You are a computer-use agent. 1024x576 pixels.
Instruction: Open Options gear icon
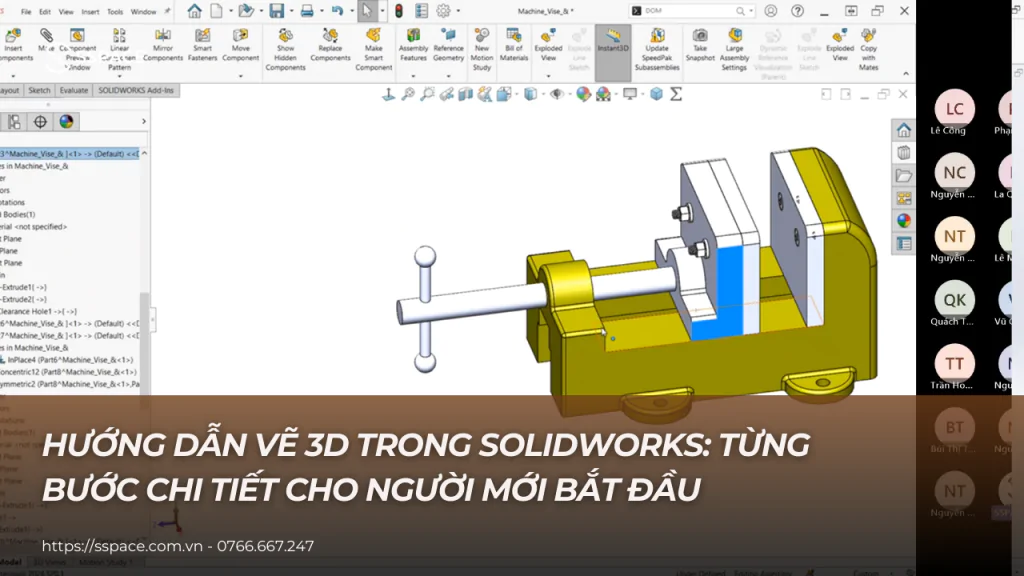point(443,11)
